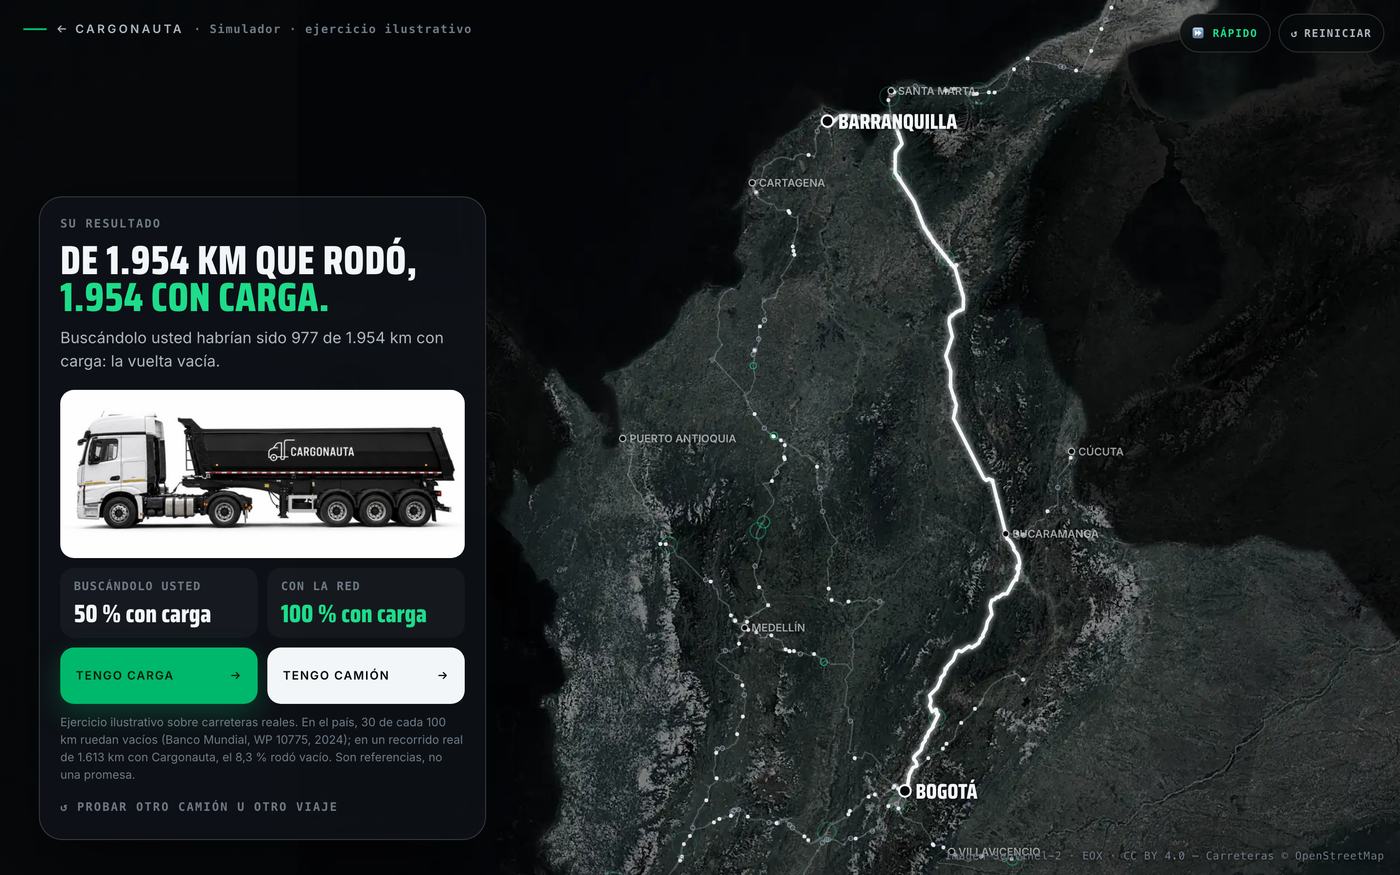
Task: Click the REINICIAR restart button
Action: (1331, 33)
